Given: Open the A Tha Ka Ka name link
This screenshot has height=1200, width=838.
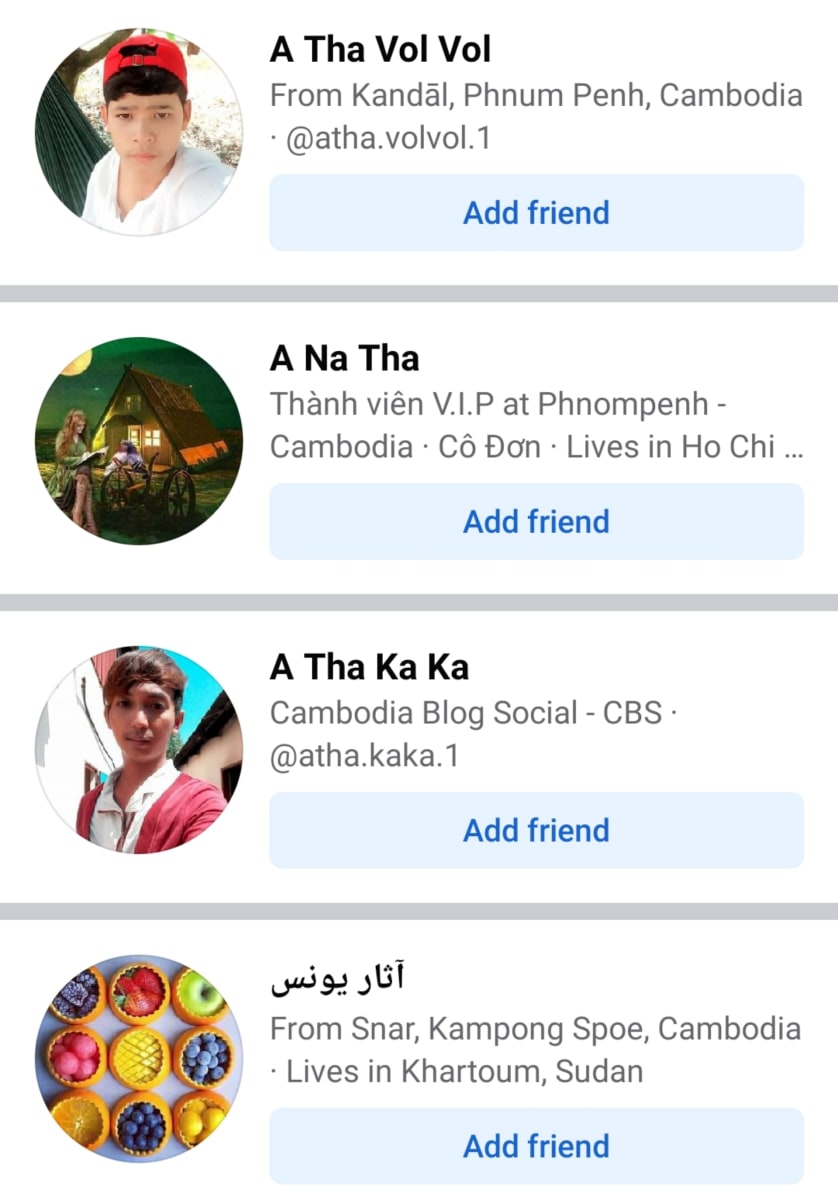Looking at the screenshot, I should tap(369, 666).
